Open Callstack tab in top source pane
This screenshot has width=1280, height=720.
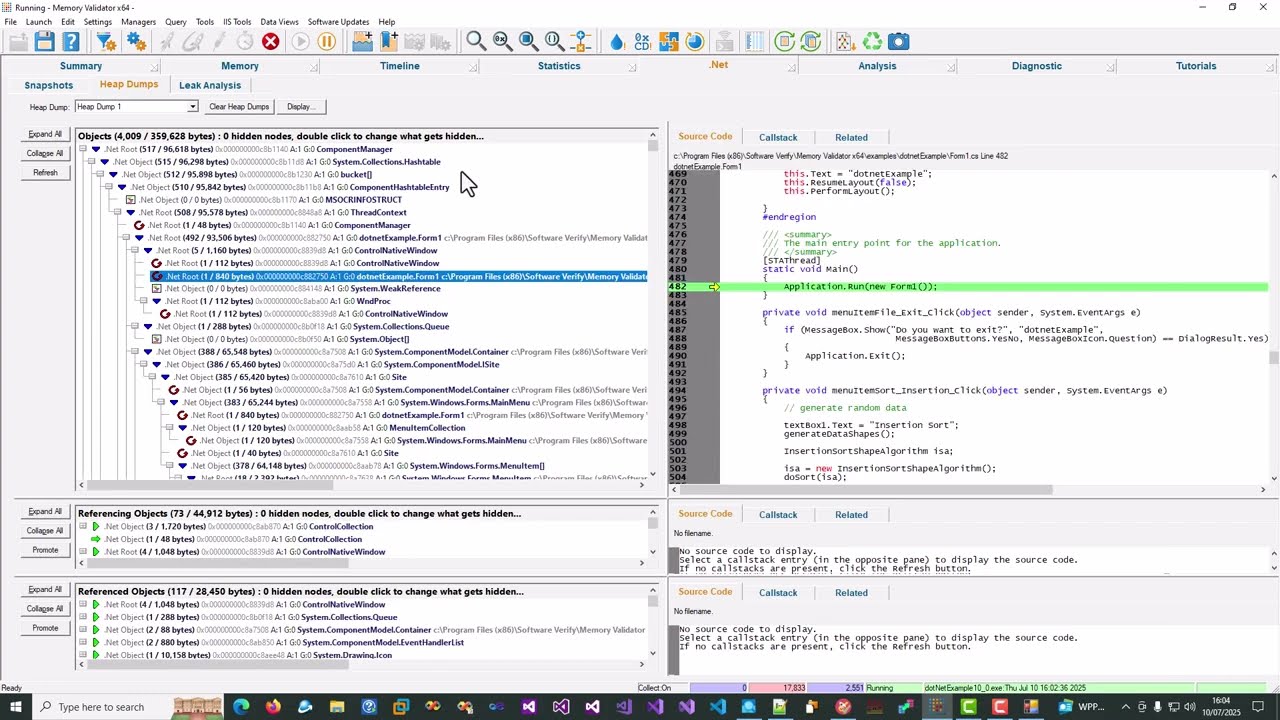[x=778, y=137]
